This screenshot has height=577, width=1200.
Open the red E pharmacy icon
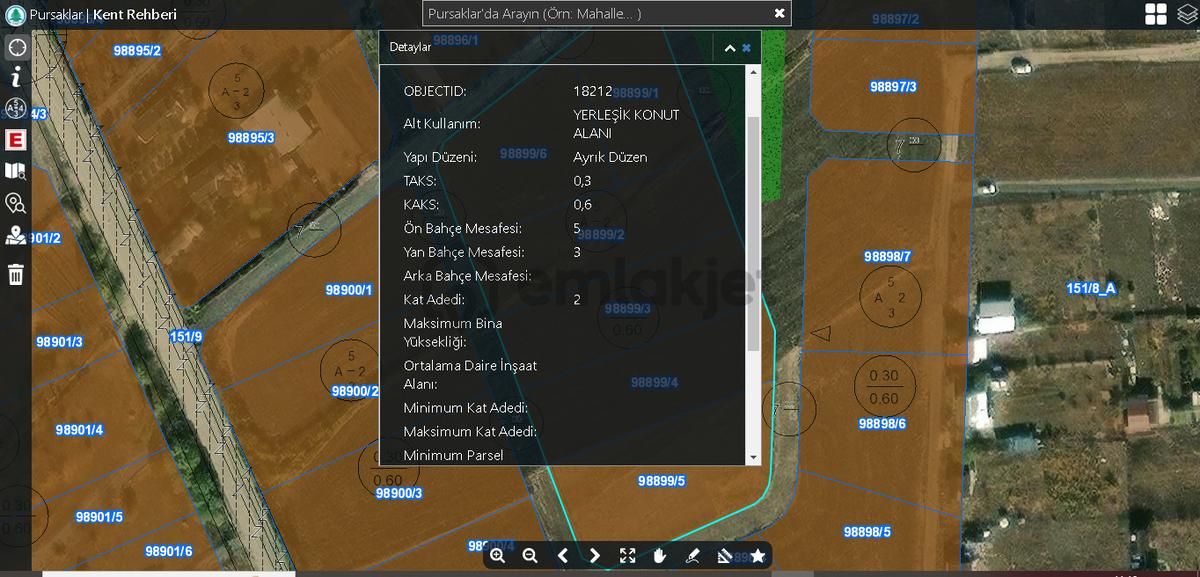pos(16,140)
